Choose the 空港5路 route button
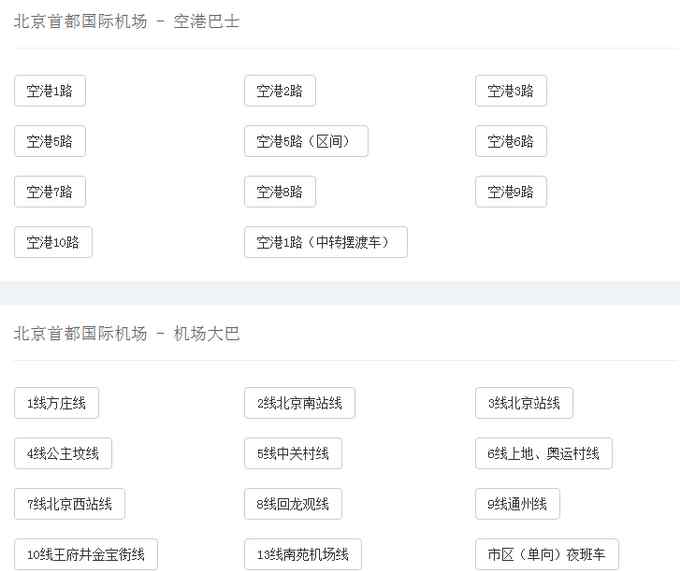 coord(50,141)
